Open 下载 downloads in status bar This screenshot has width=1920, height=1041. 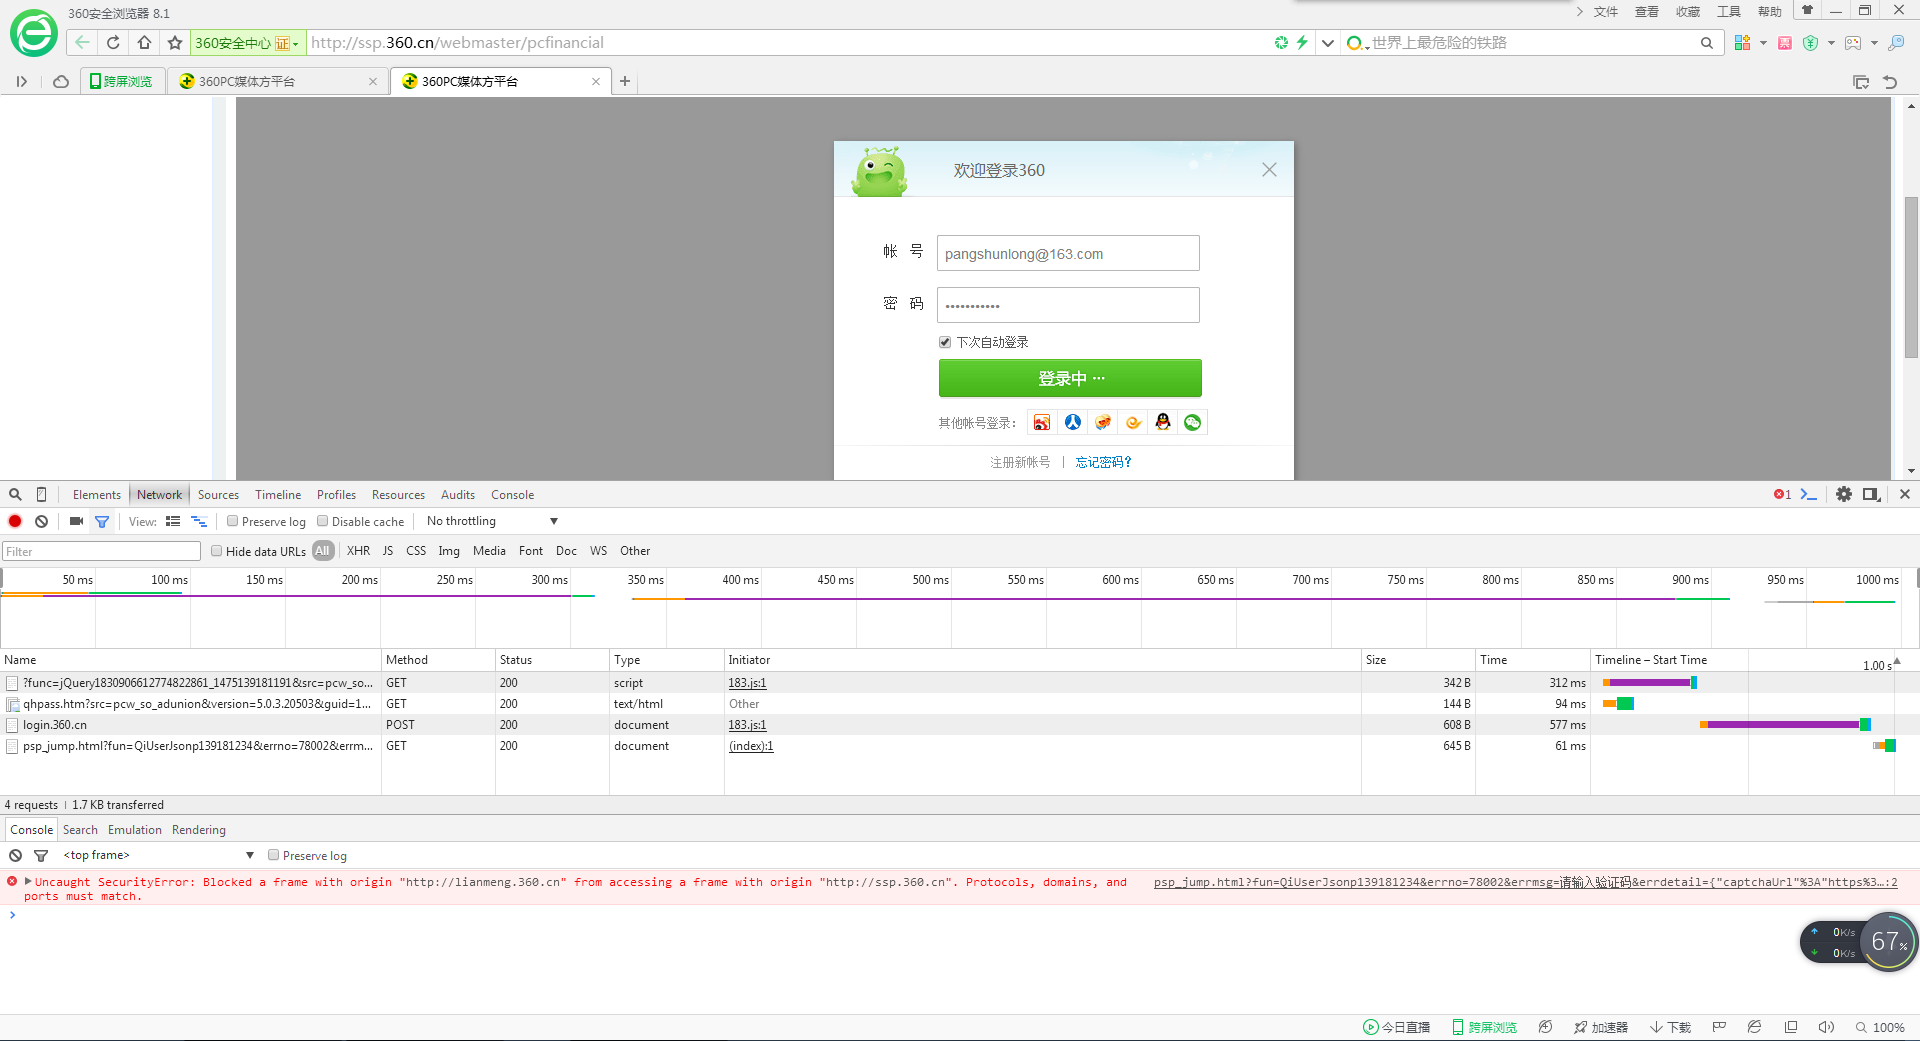(x=1670, y=1027)
